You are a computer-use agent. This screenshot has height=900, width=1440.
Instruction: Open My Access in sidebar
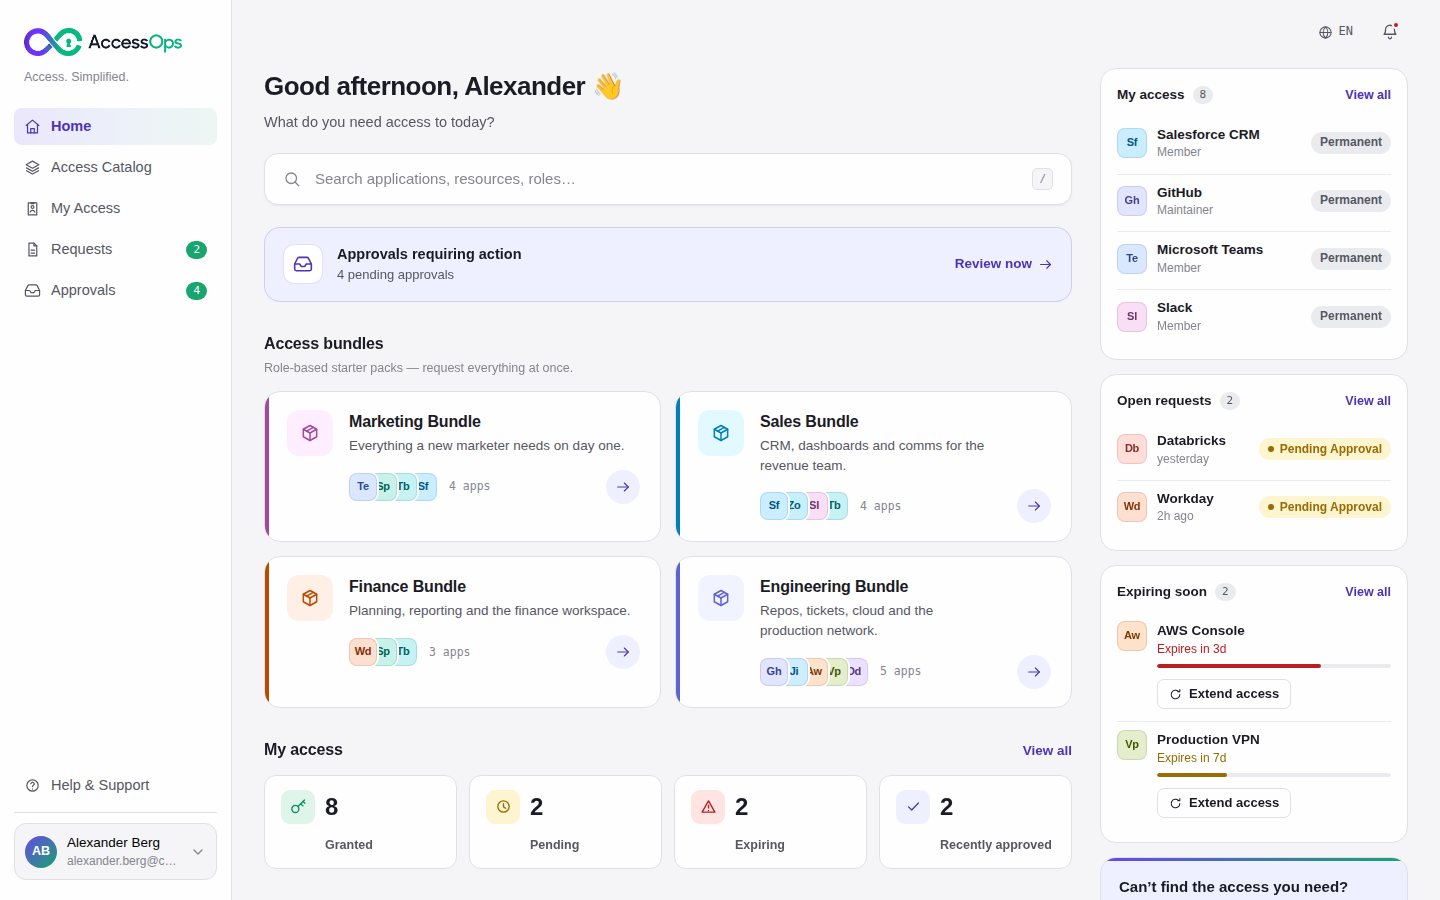[115, 208]
